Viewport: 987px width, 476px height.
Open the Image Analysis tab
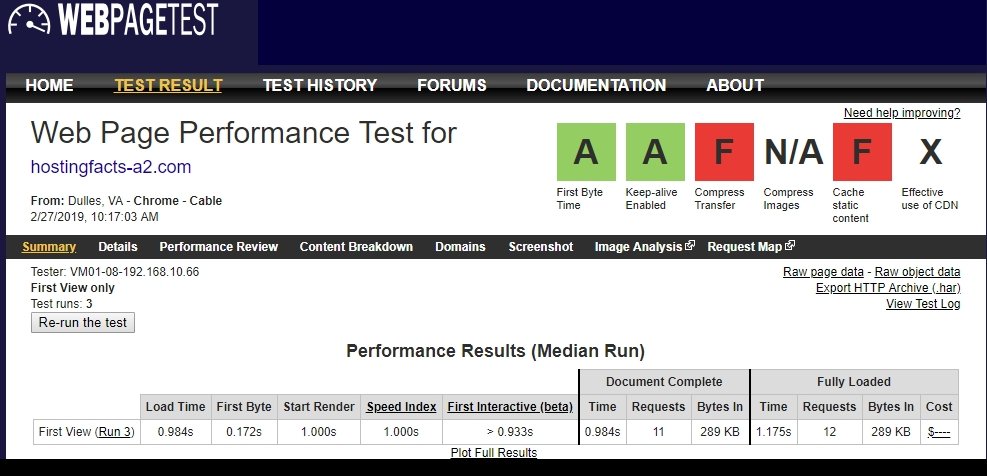coord(638,247)
